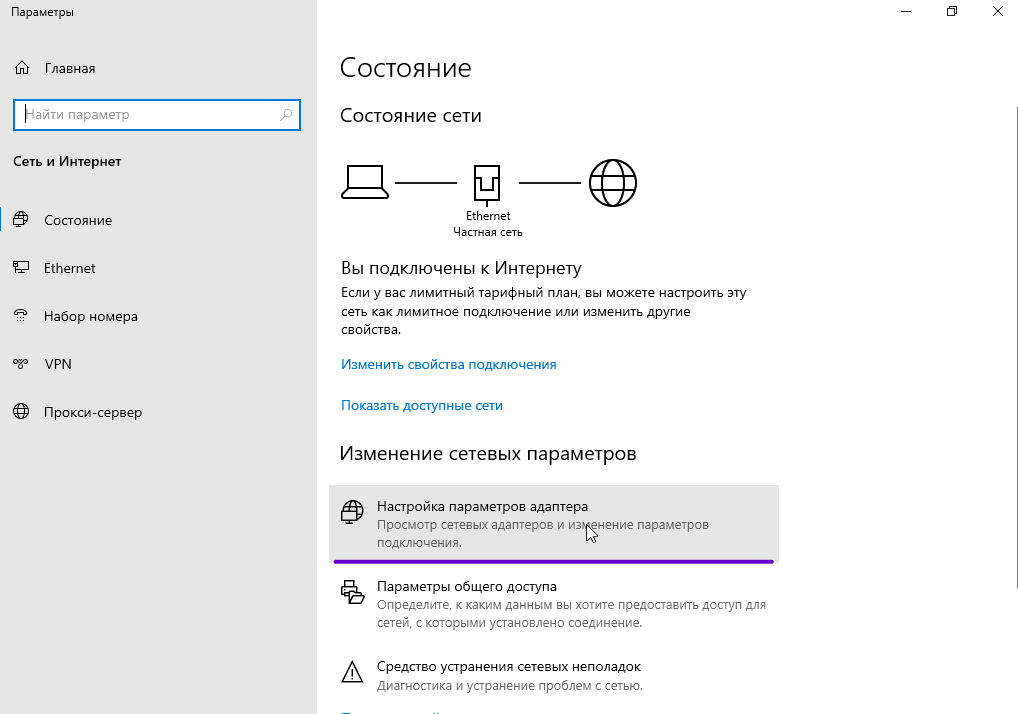Click the Ethernet monitor icon in the sidebar

22,268
